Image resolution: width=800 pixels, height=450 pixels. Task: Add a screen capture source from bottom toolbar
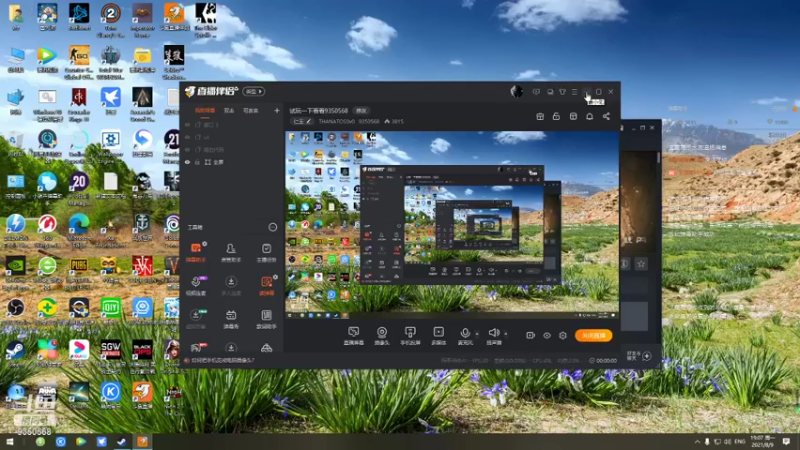tap(354, 336)
